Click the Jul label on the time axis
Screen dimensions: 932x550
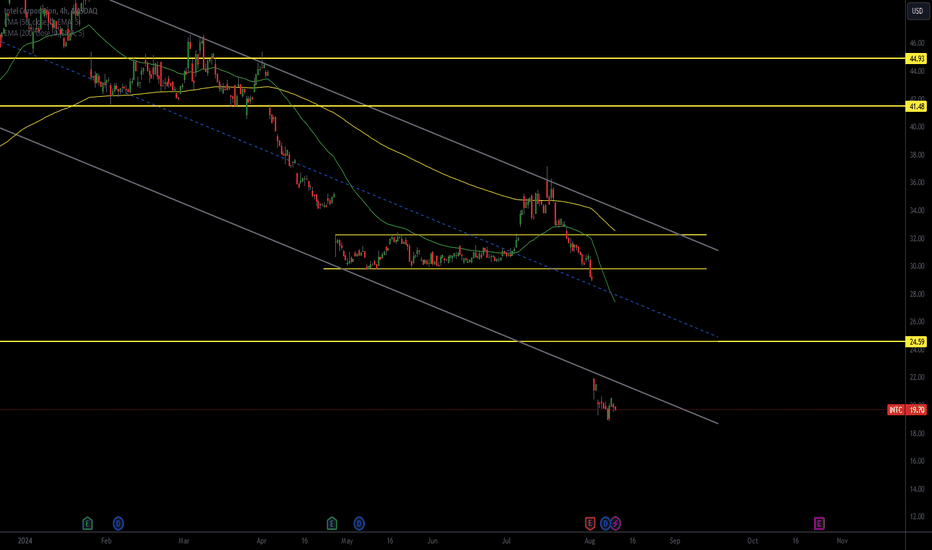tap(506, 541)
